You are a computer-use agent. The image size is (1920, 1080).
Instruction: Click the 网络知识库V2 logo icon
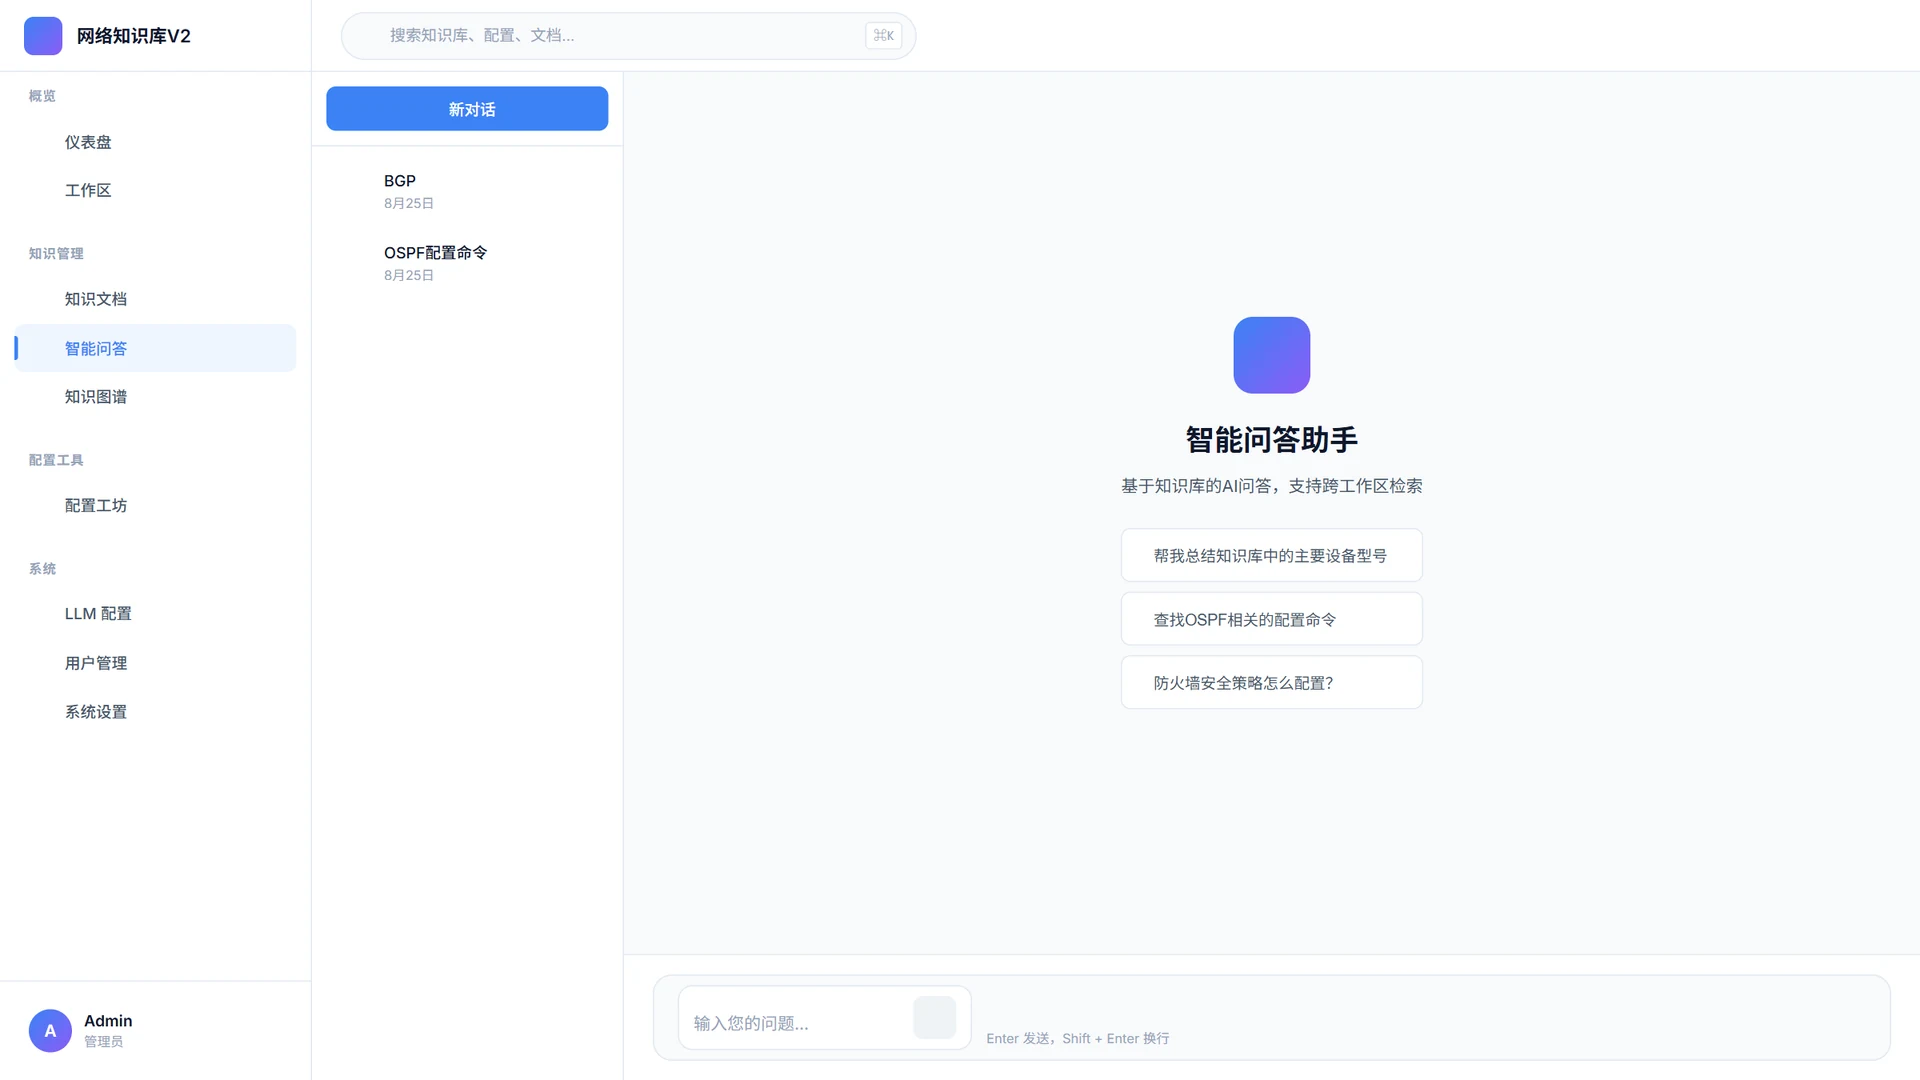tap(43, 36)
